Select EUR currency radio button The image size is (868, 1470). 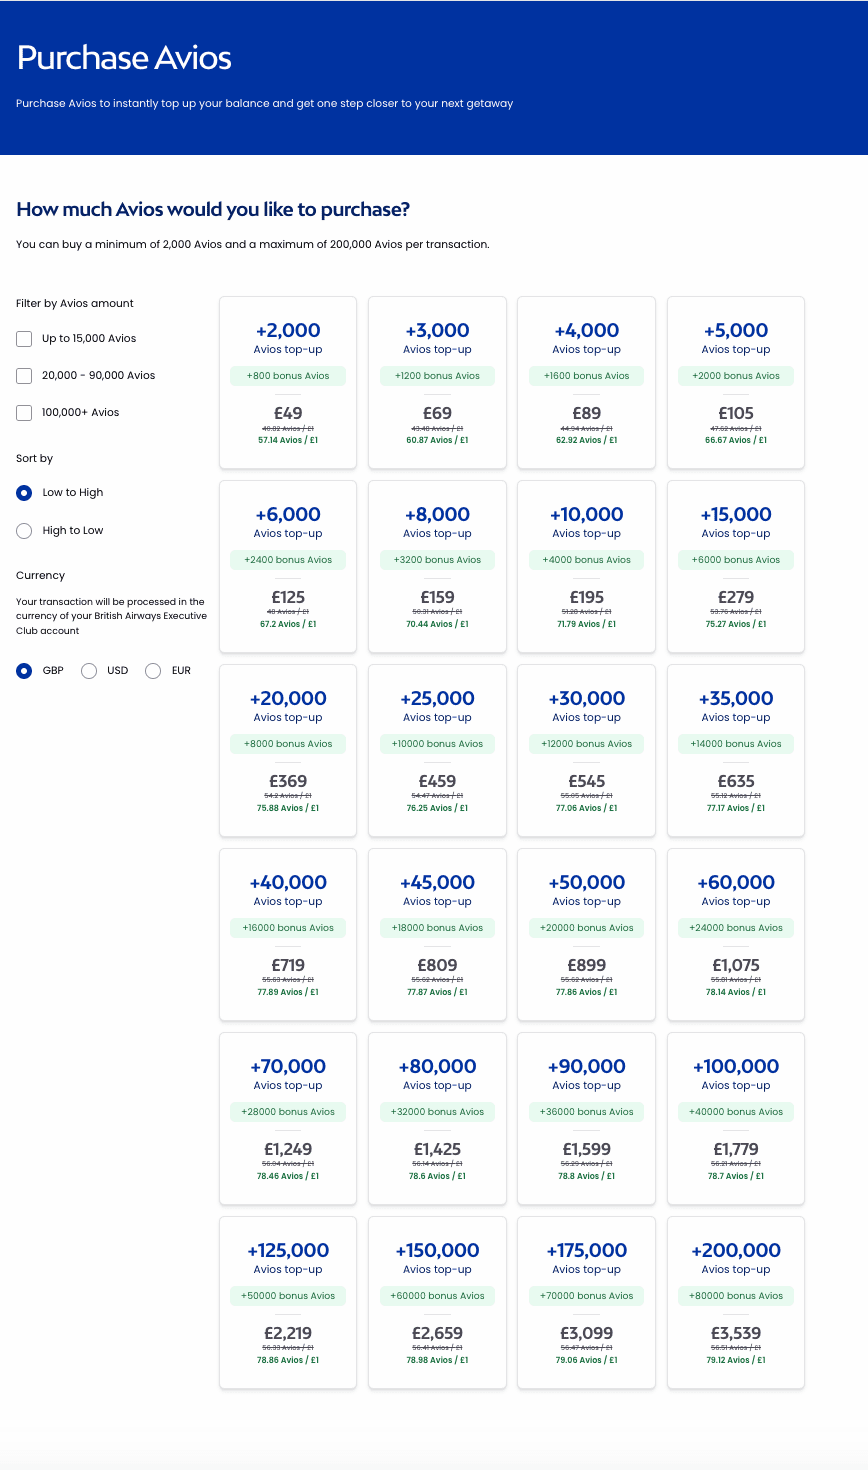(153, 671)
